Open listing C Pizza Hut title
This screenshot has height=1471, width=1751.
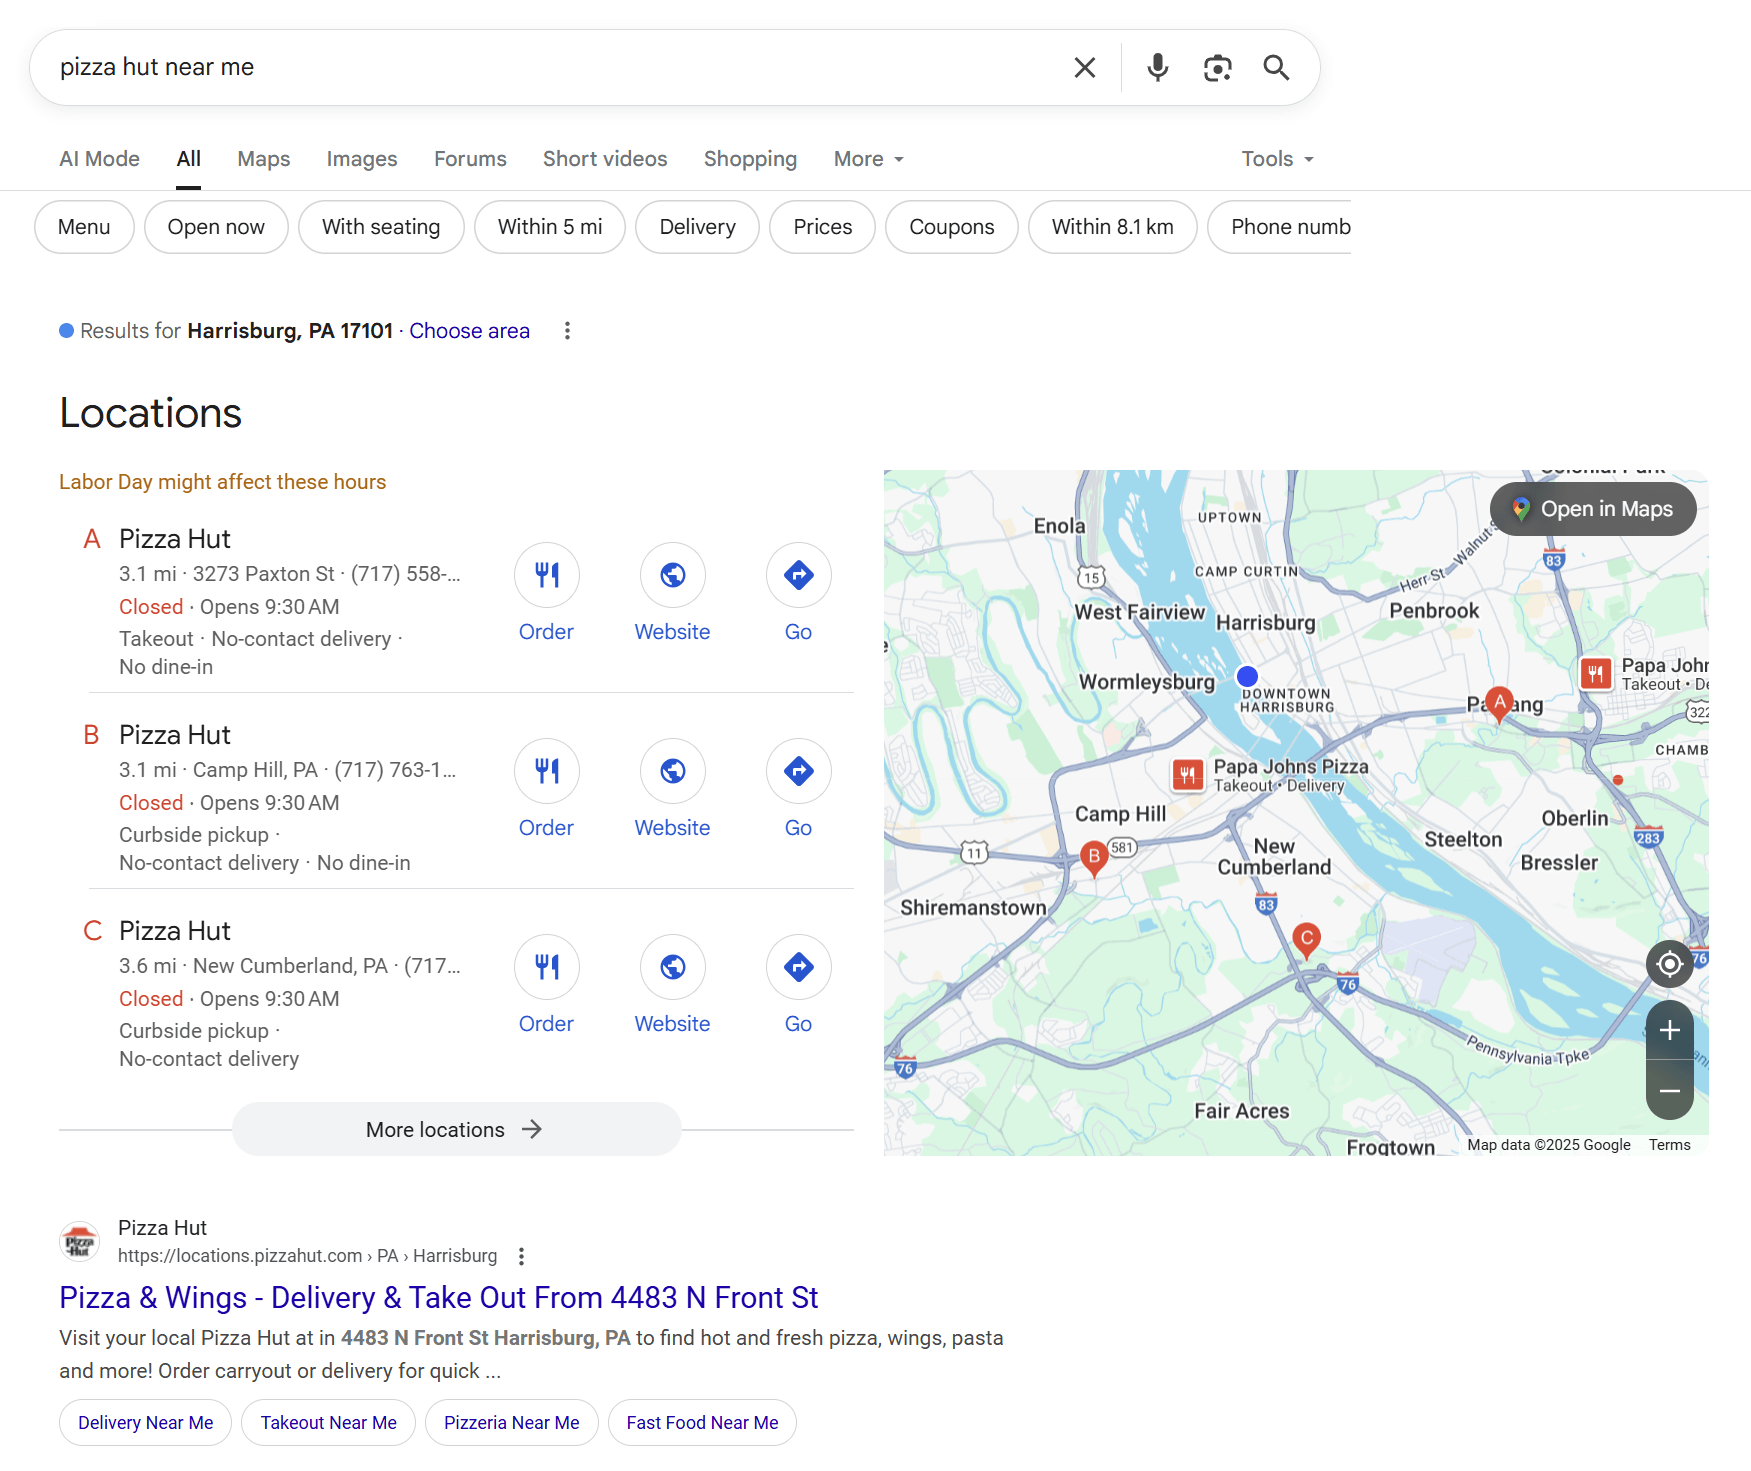pyautogui.click(x=174, y=931)
